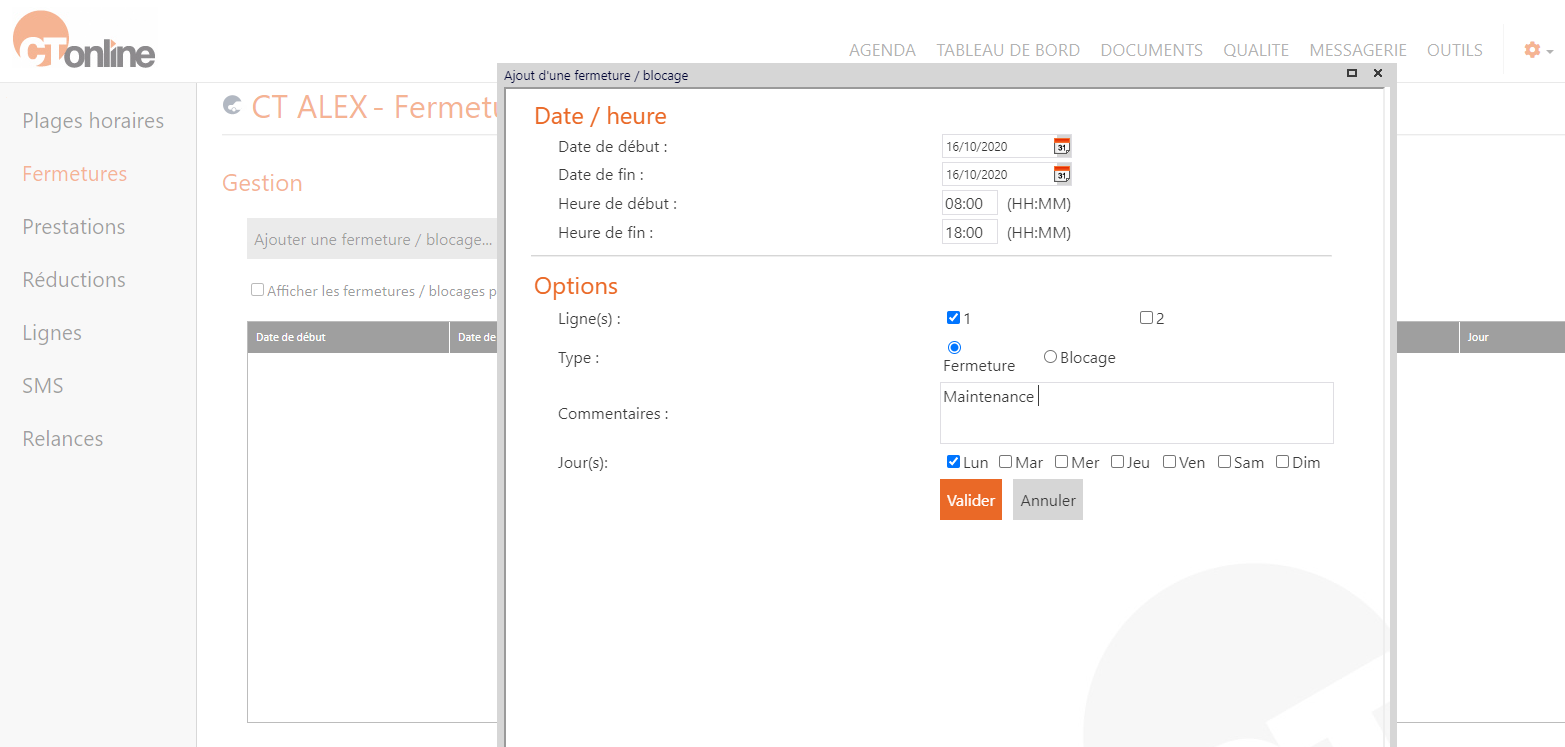Image resolution: width=1565 pixels, height=747 pixels.
Task: Open the Date de début calendar picker
Action: (1062, 145)
